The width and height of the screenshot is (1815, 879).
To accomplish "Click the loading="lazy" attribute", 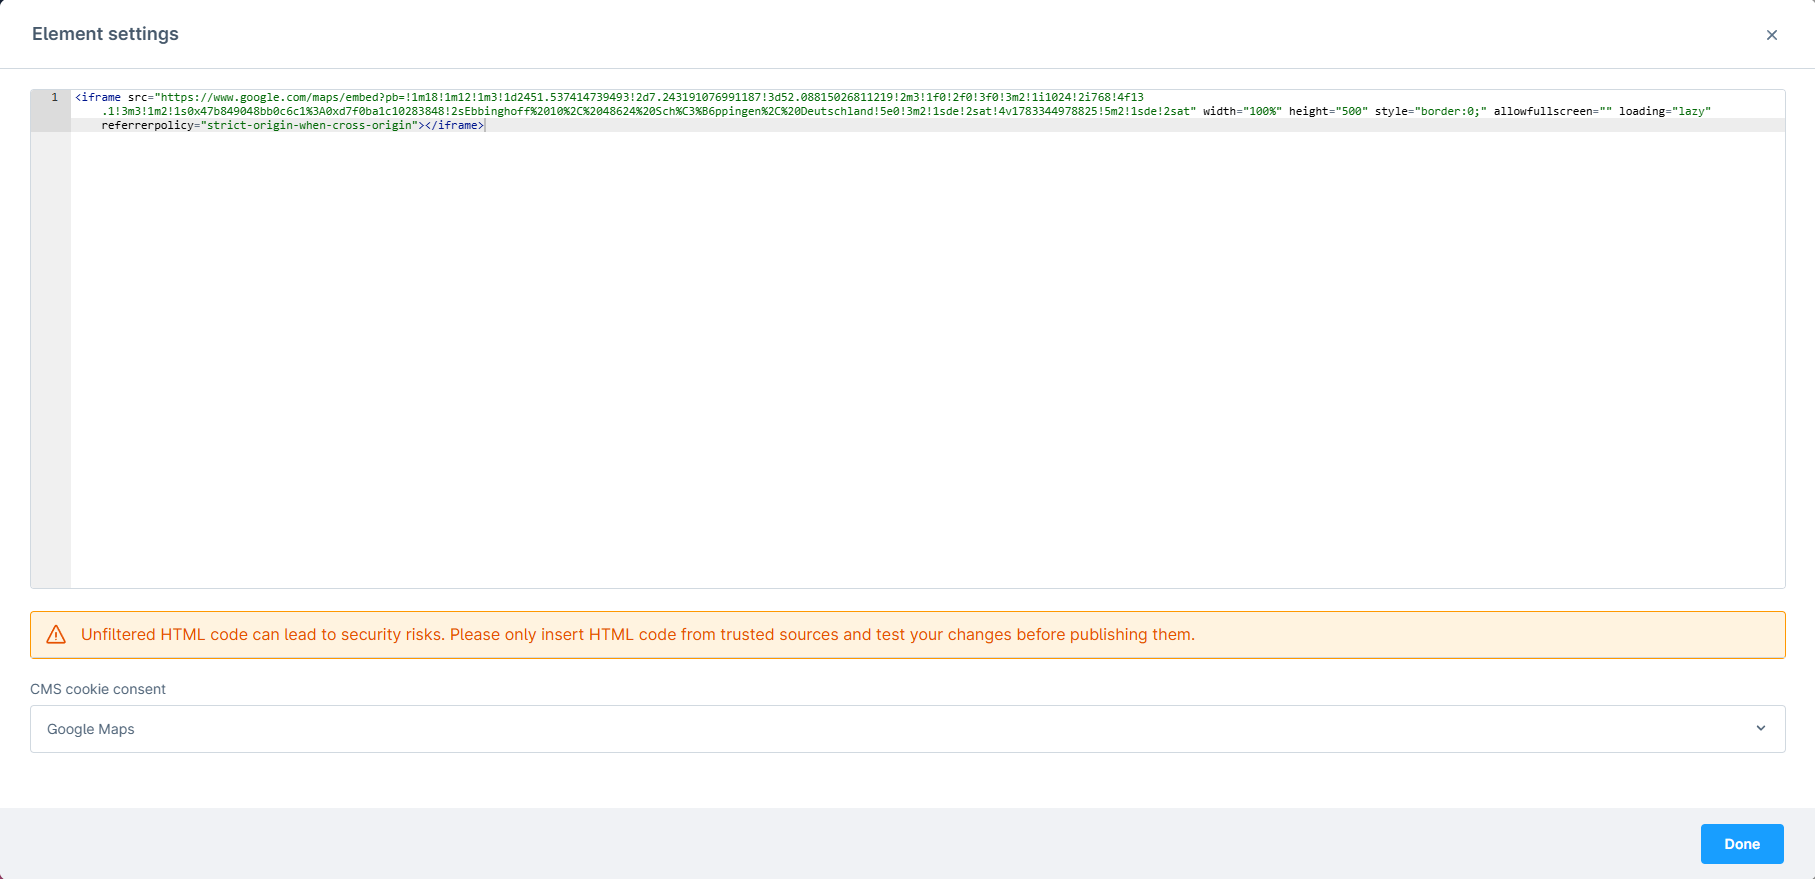I will [x=1665, y=111].
